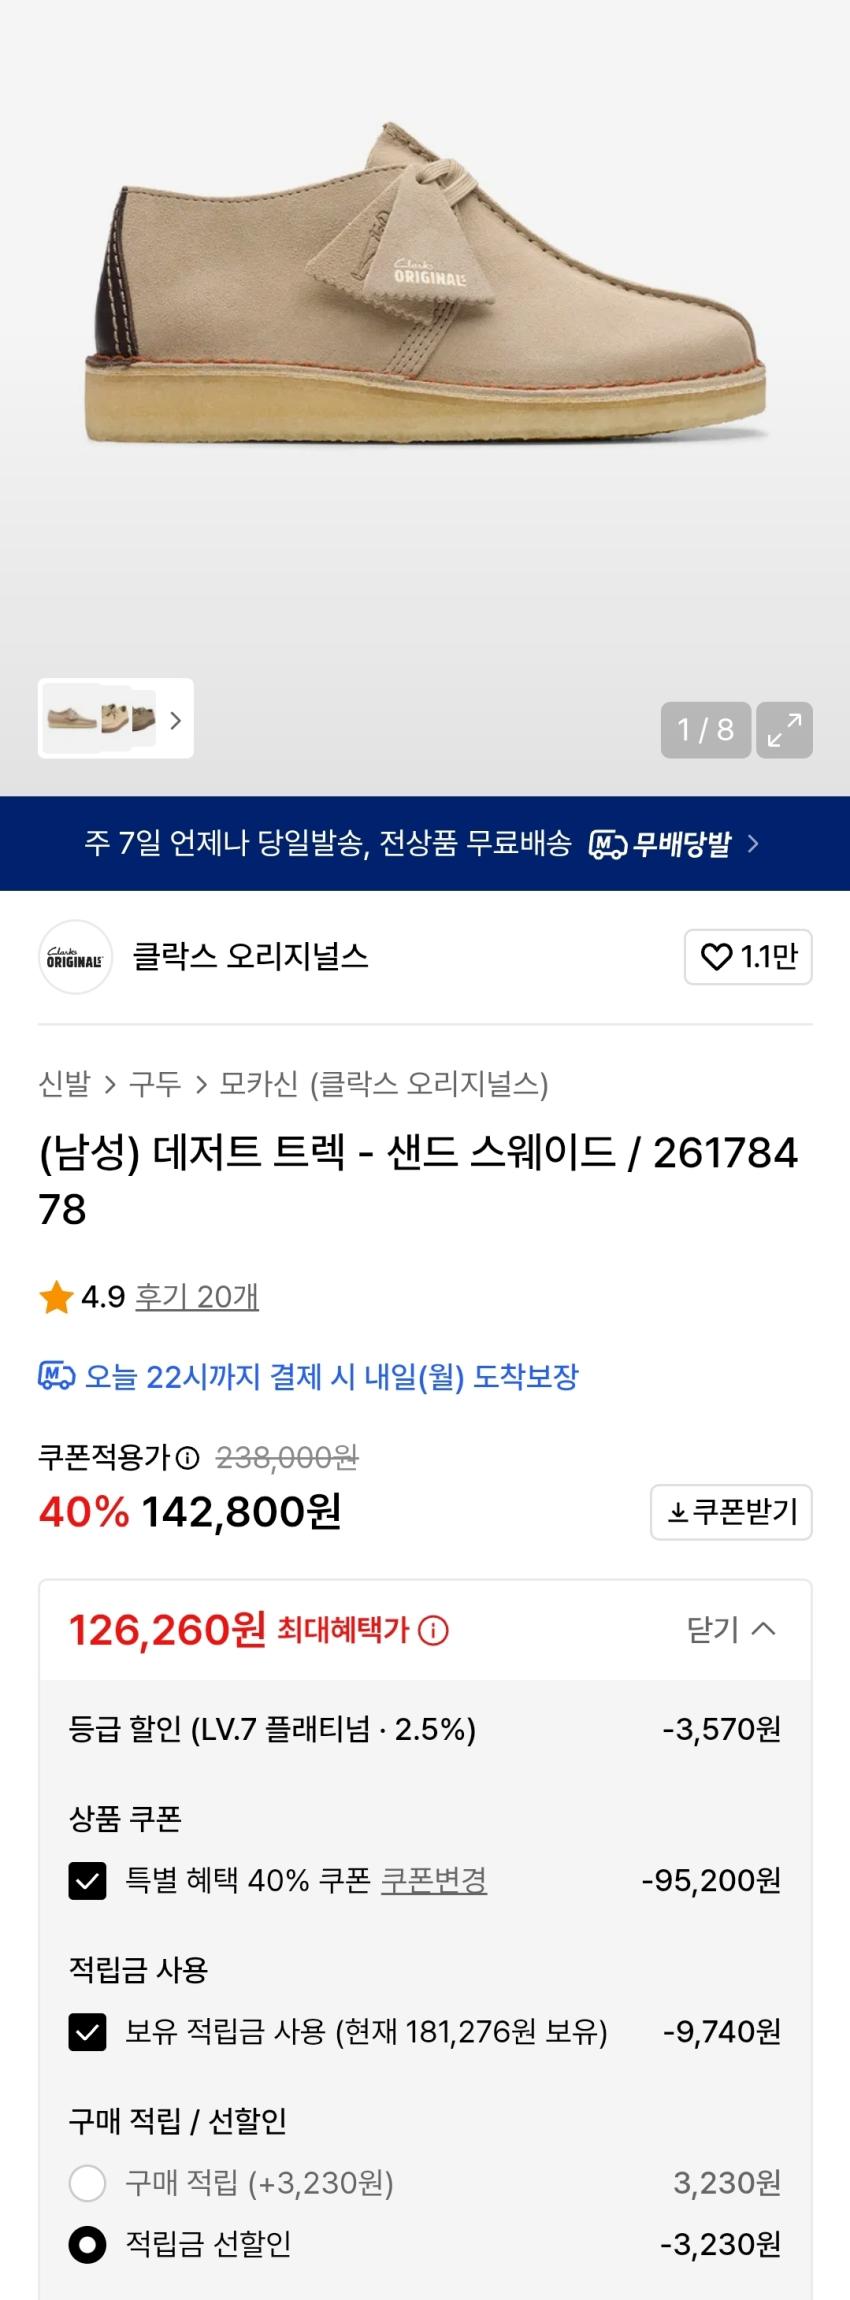This screenshot has width=850, height=2300.
Task: Go to 신발 breadcrumb category
Action: (x=64, y=1084)
